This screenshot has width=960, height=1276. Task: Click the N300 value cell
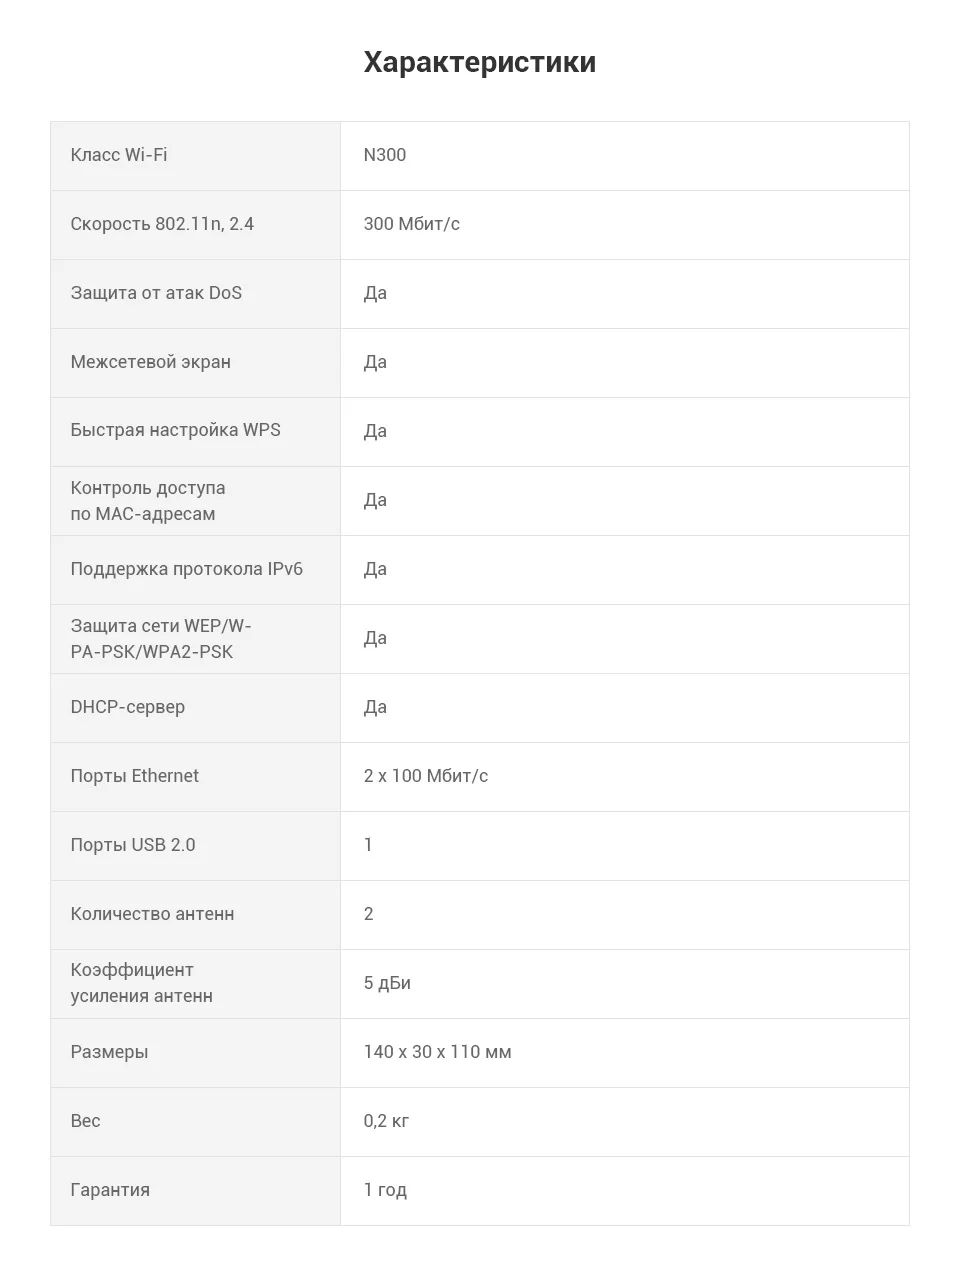pos(385,155)
